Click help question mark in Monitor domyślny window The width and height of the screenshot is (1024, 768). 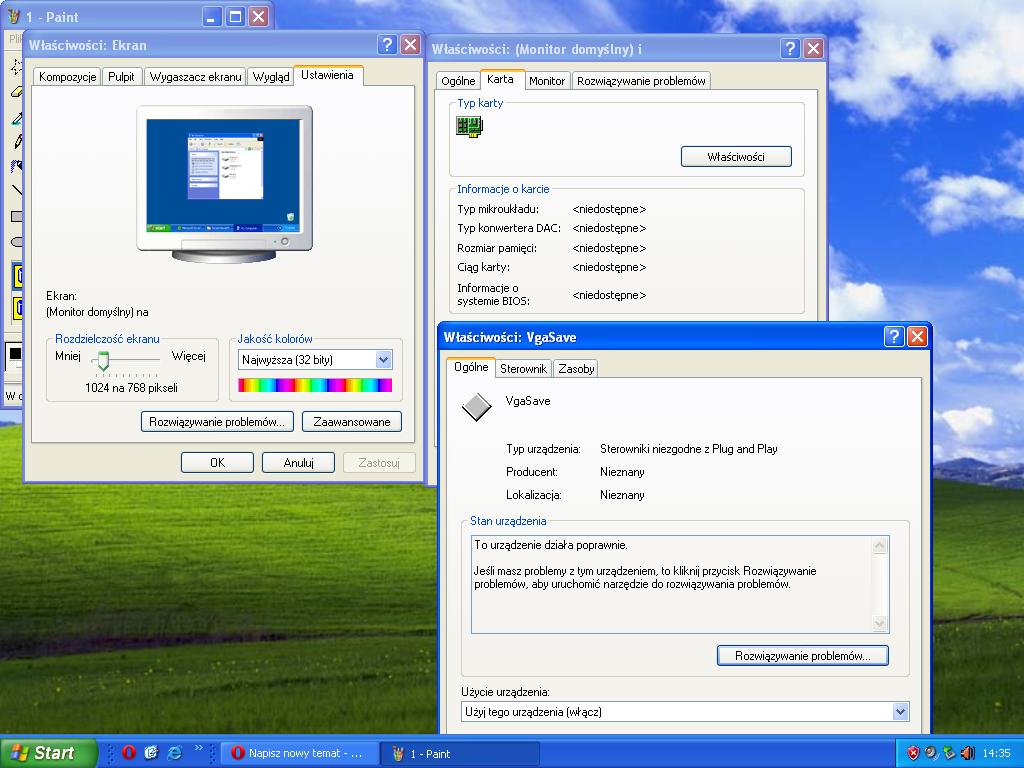pos(790,48)
